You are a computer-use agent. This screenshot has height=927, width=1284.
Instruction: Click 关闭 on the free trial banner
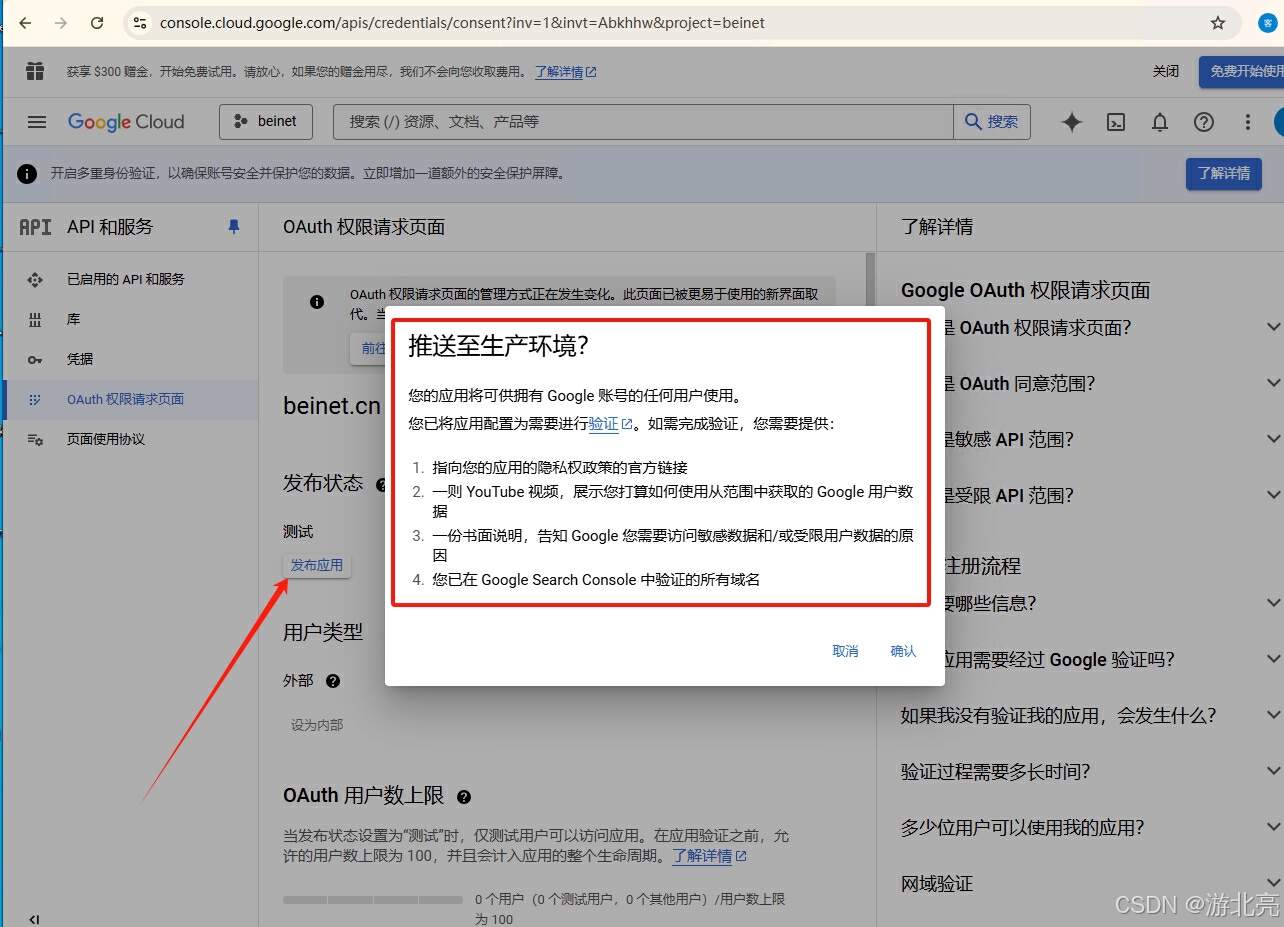(x=1166, y=71)
